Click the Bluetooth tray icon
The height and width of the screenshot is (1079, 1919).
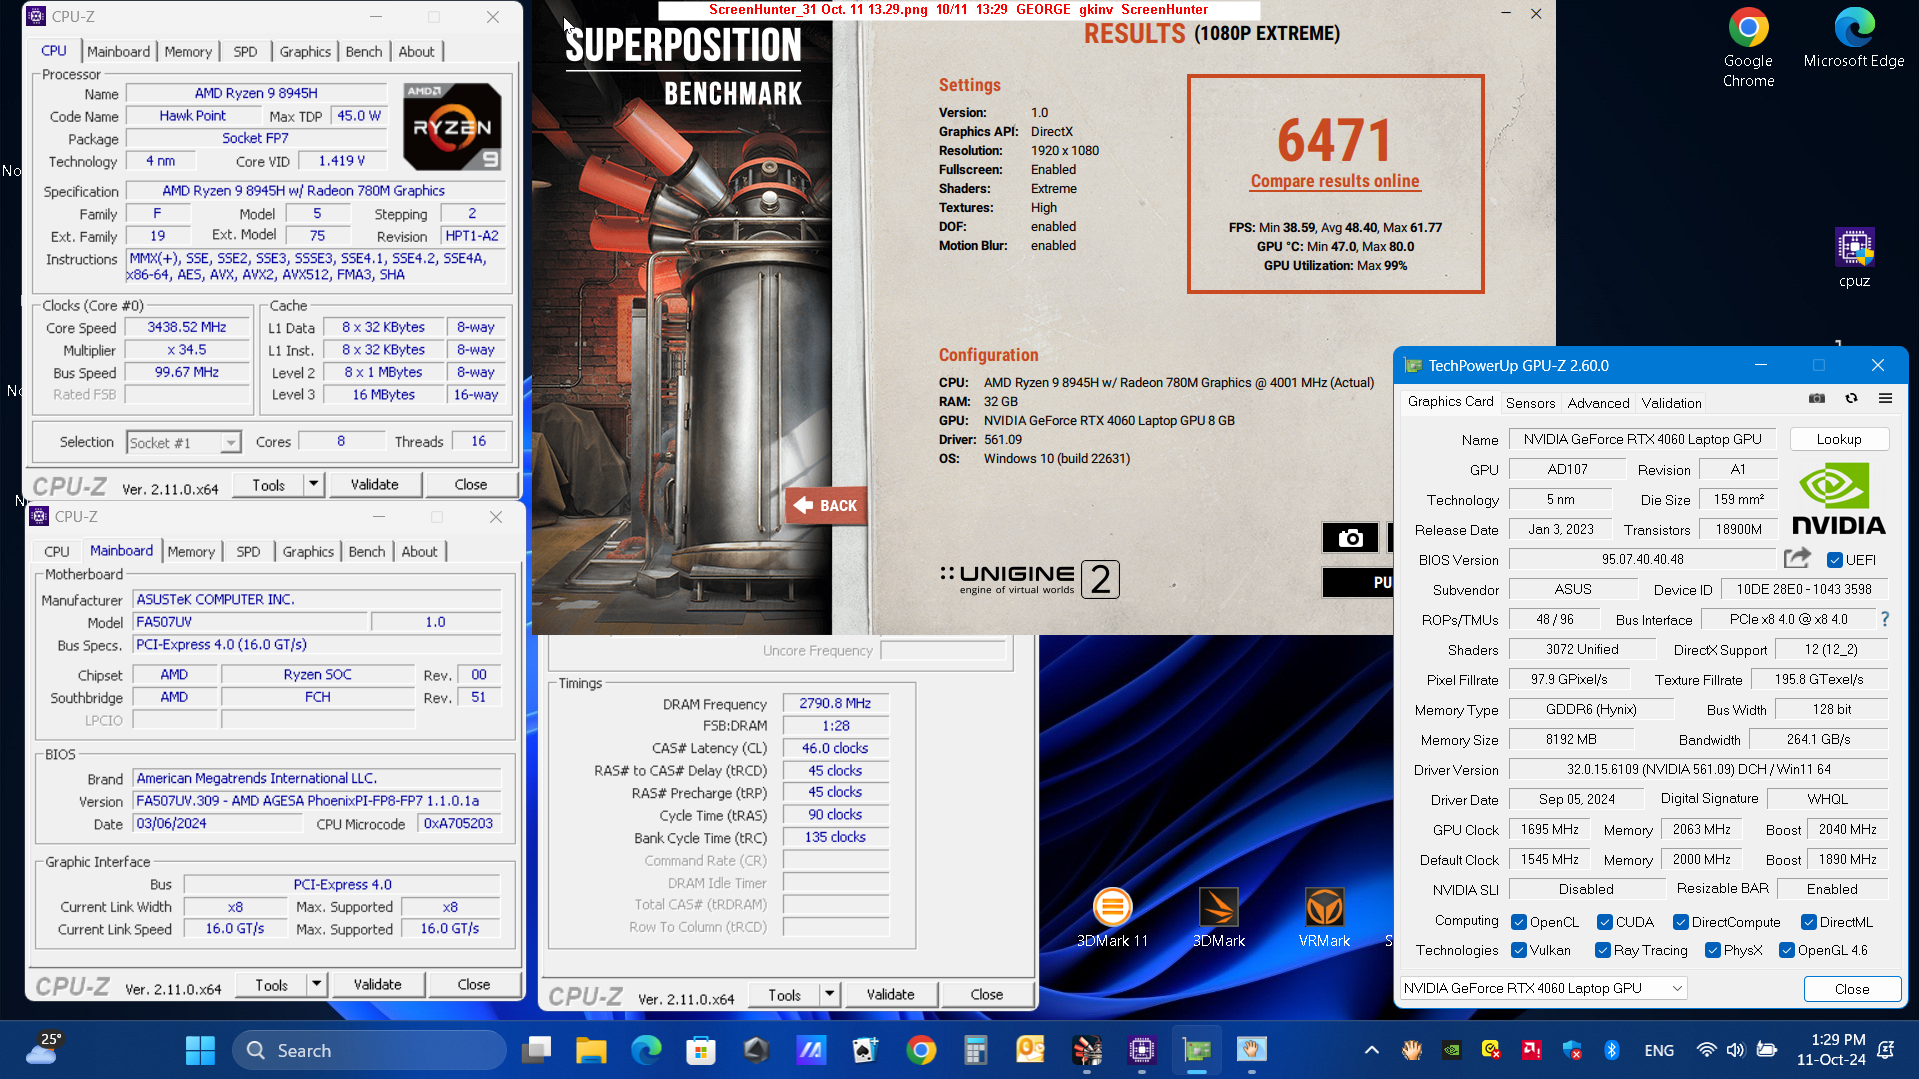point(1611,1050)
